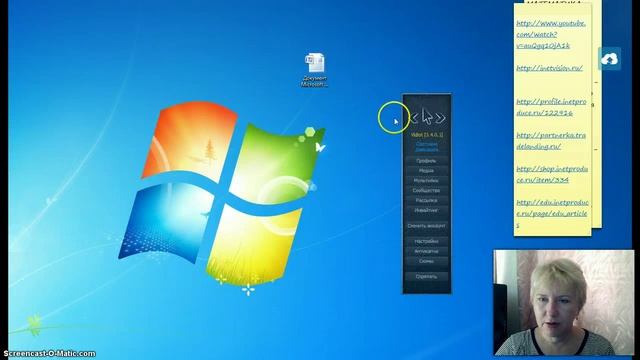Open the edu.inetproduce.ru/page/edu_articles link
The height and width of the screenshot is (360, 640).
click(x=552, y=213)
